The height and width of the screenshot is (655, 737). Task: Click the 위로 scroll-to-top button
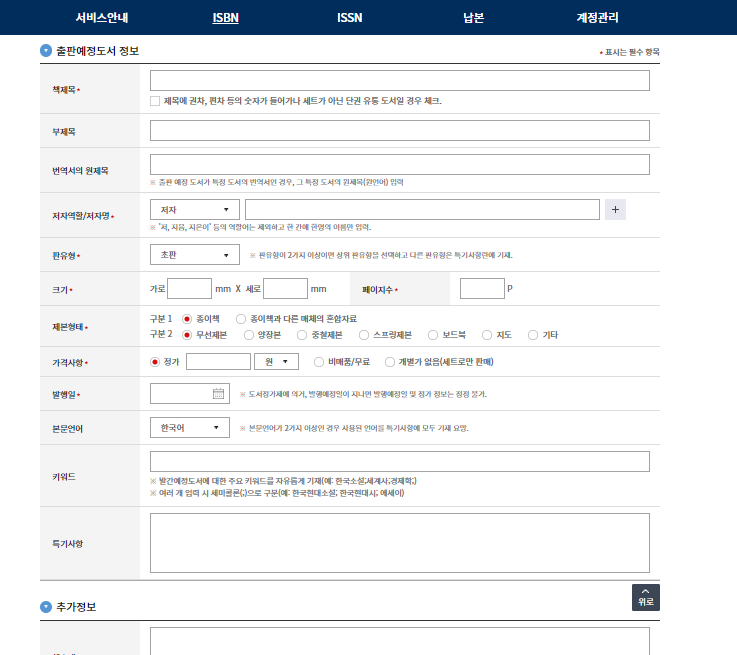pos(645,597)
